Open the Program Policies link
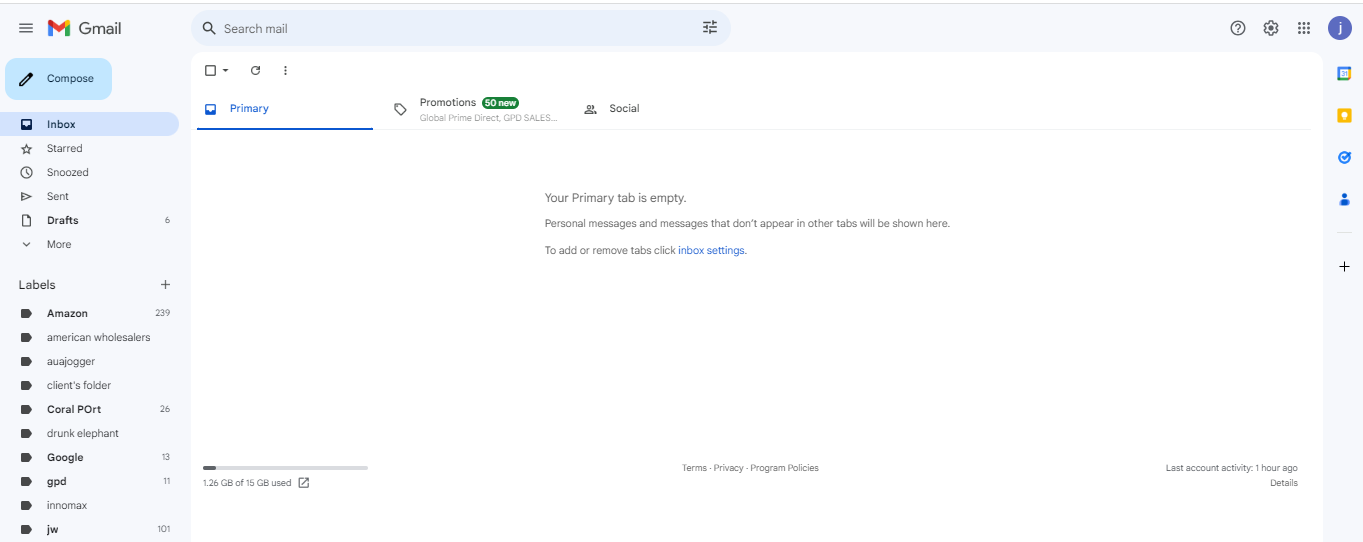Screen dimensions: 1363x542 coord(784,468)
